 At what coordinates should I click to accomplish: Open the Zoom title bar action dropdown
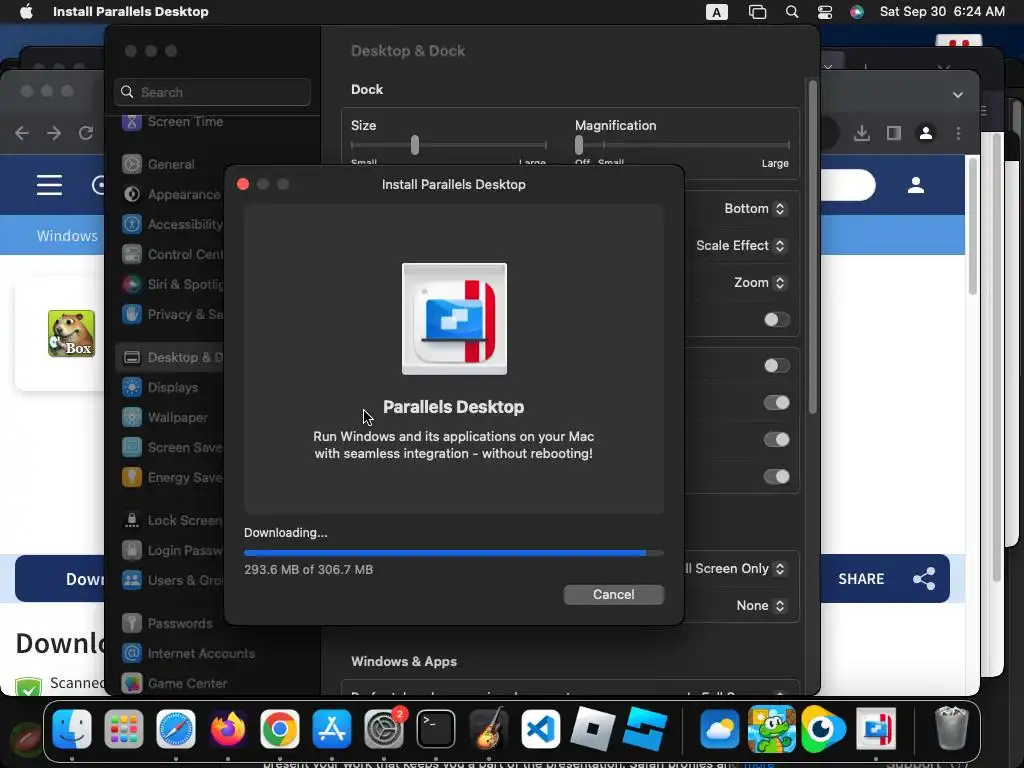(759, 283)
